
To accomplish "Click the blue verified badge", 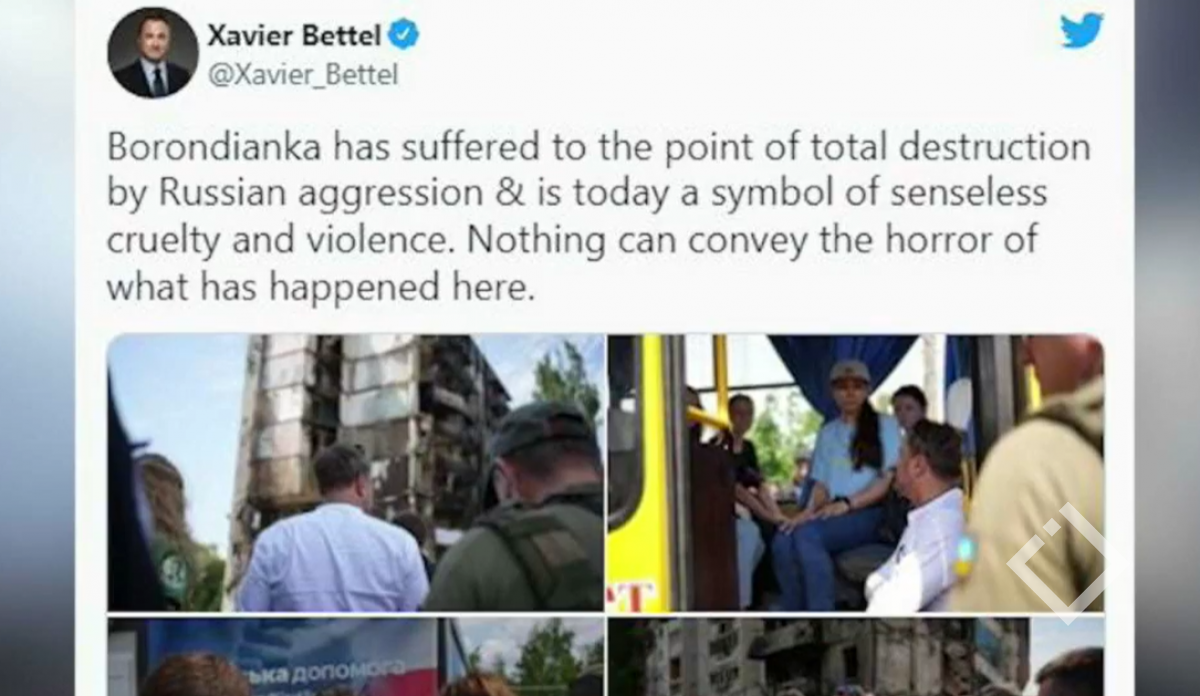I will (404, 36).
